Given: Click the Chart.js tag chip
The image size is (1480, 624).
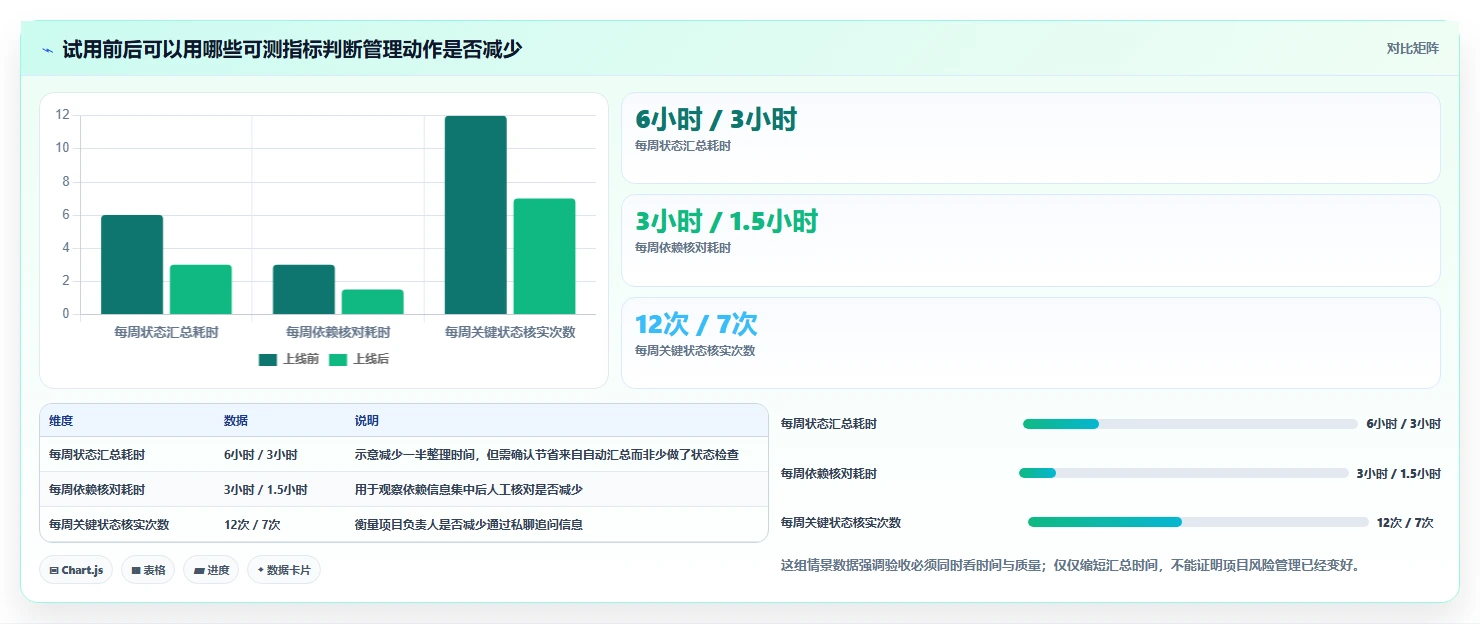Looking at the screenshot, I should 76,570.
